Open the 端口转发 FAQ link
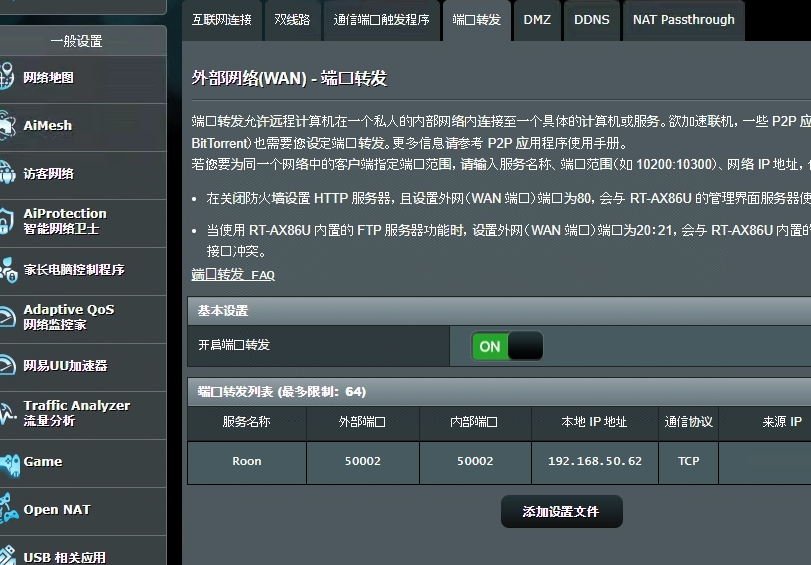The image size is (811, 565). coord(233,274)
